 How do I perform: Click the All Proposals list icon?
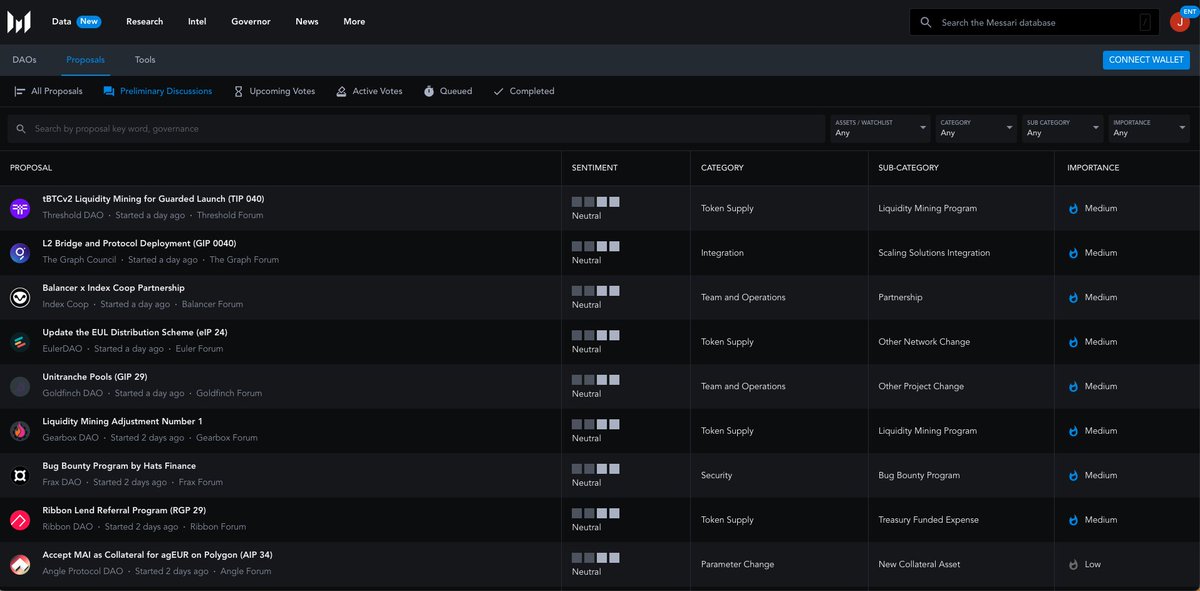tap(20, 91)
